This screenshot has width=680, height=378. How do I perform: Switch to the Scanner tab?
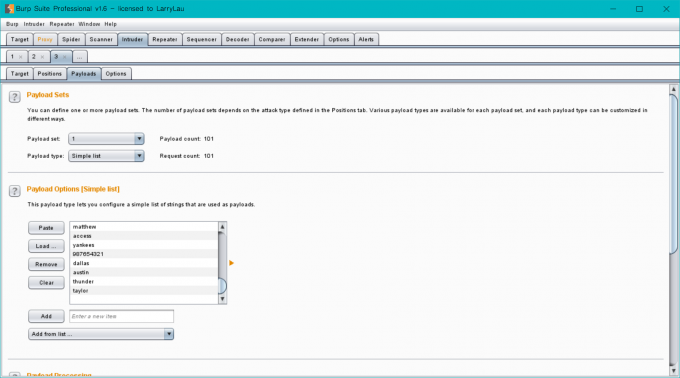point(101,39)
